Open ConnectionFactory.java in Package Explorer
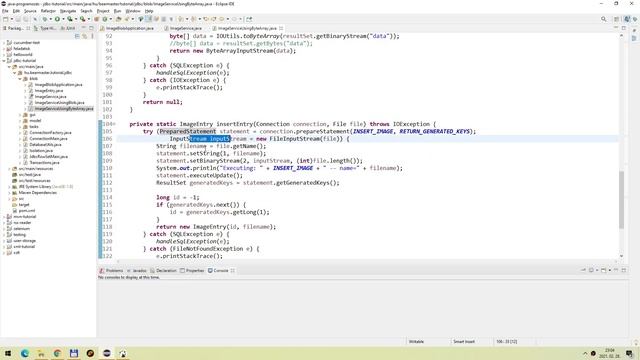The width and height of the screenshot is (640, 360). (50, 133)
